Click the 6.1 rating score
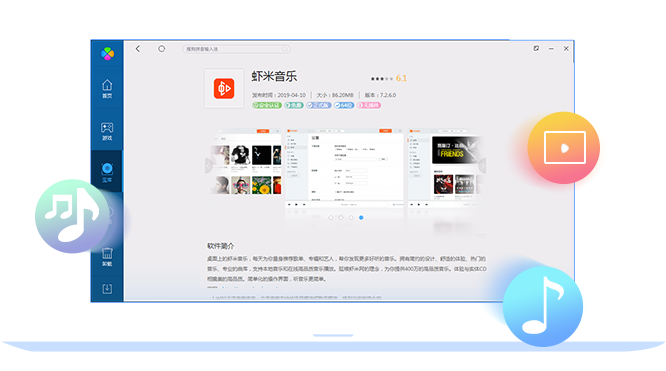The width and height of the screenshot is (666, 371). pos(401,78)
